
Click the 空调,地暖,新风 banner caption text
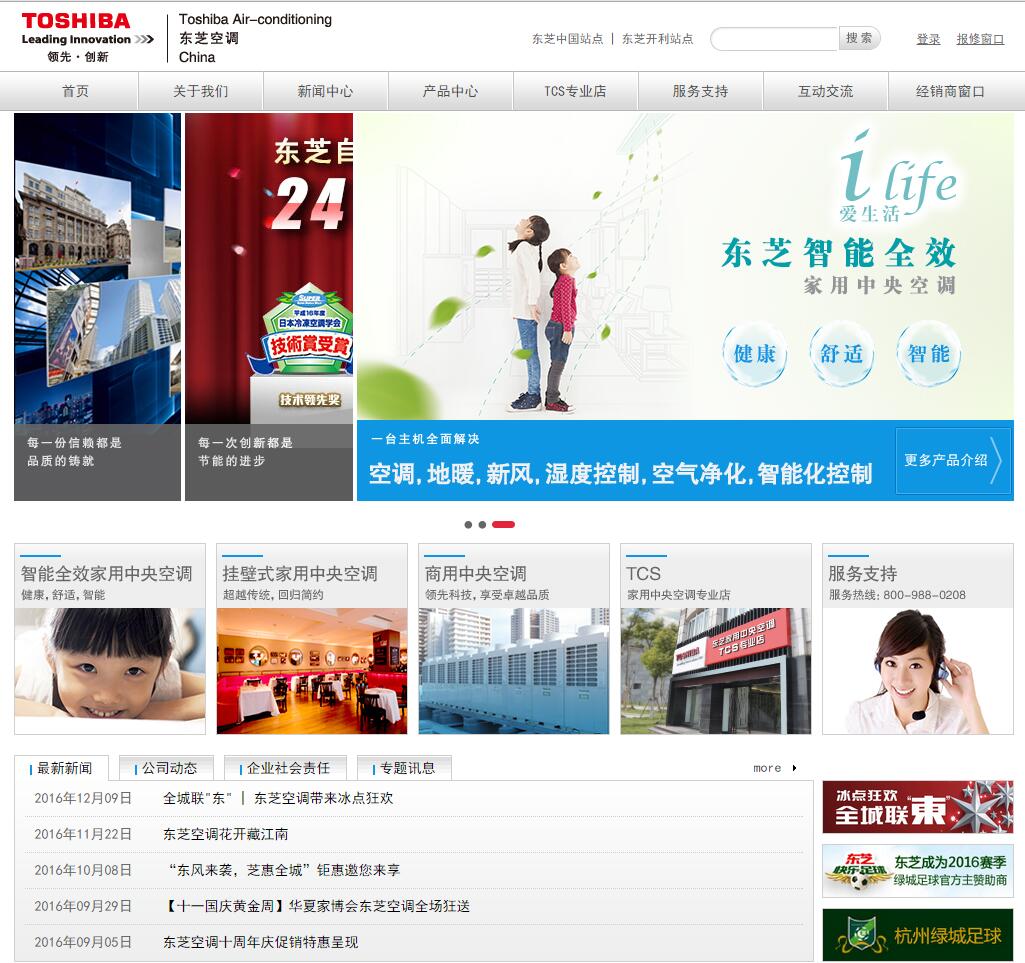point(620,473)
